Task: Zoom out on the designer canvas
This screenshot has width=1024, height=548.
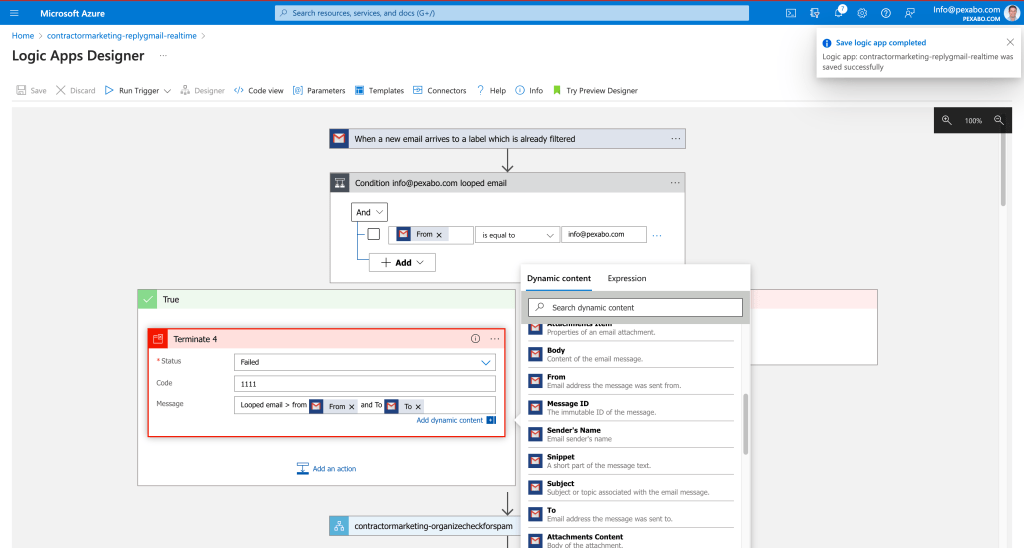Action: click(x=999, y=120)
